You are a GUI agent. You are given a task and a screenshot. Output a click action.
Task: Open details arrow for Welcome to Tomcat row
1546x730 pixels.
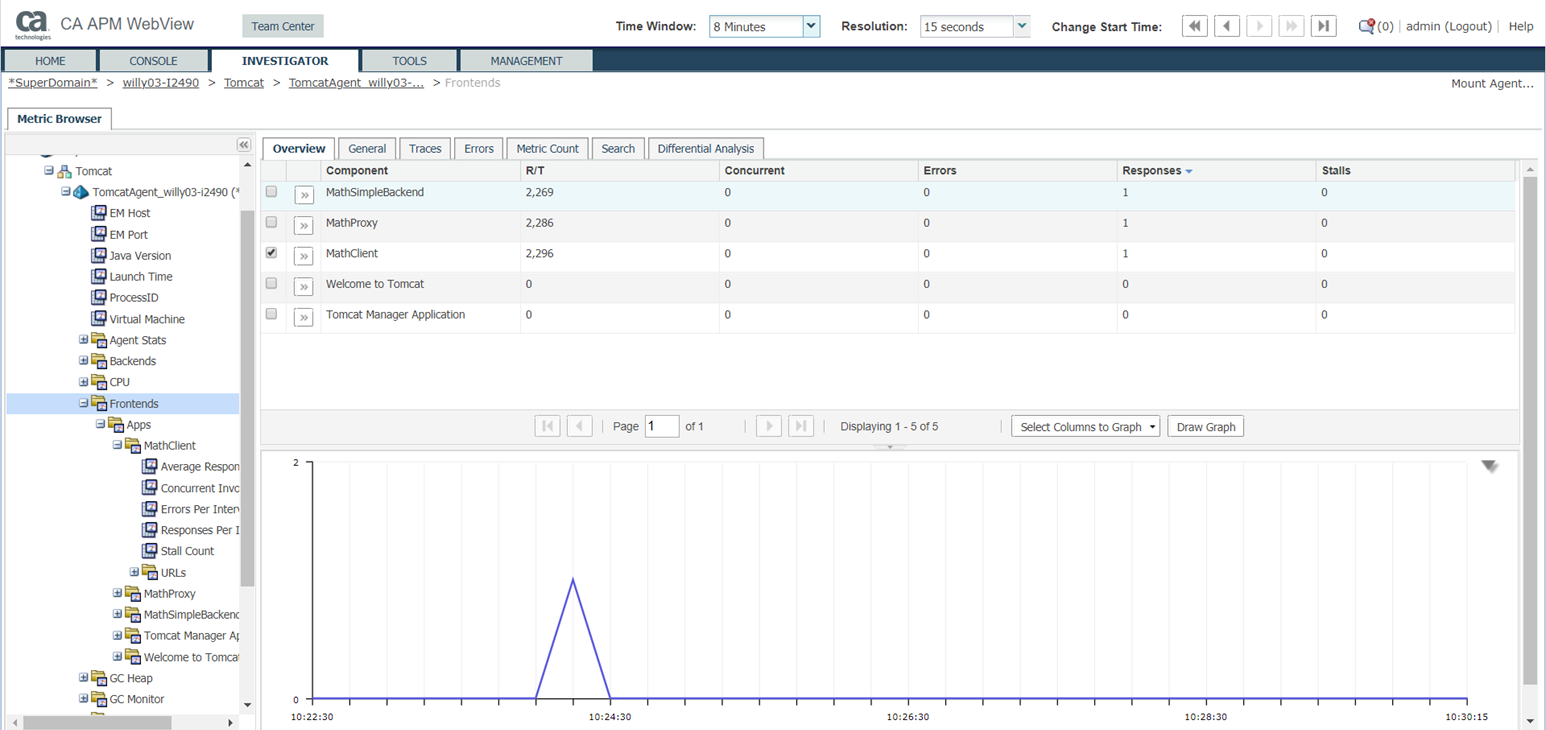point(304,287)
